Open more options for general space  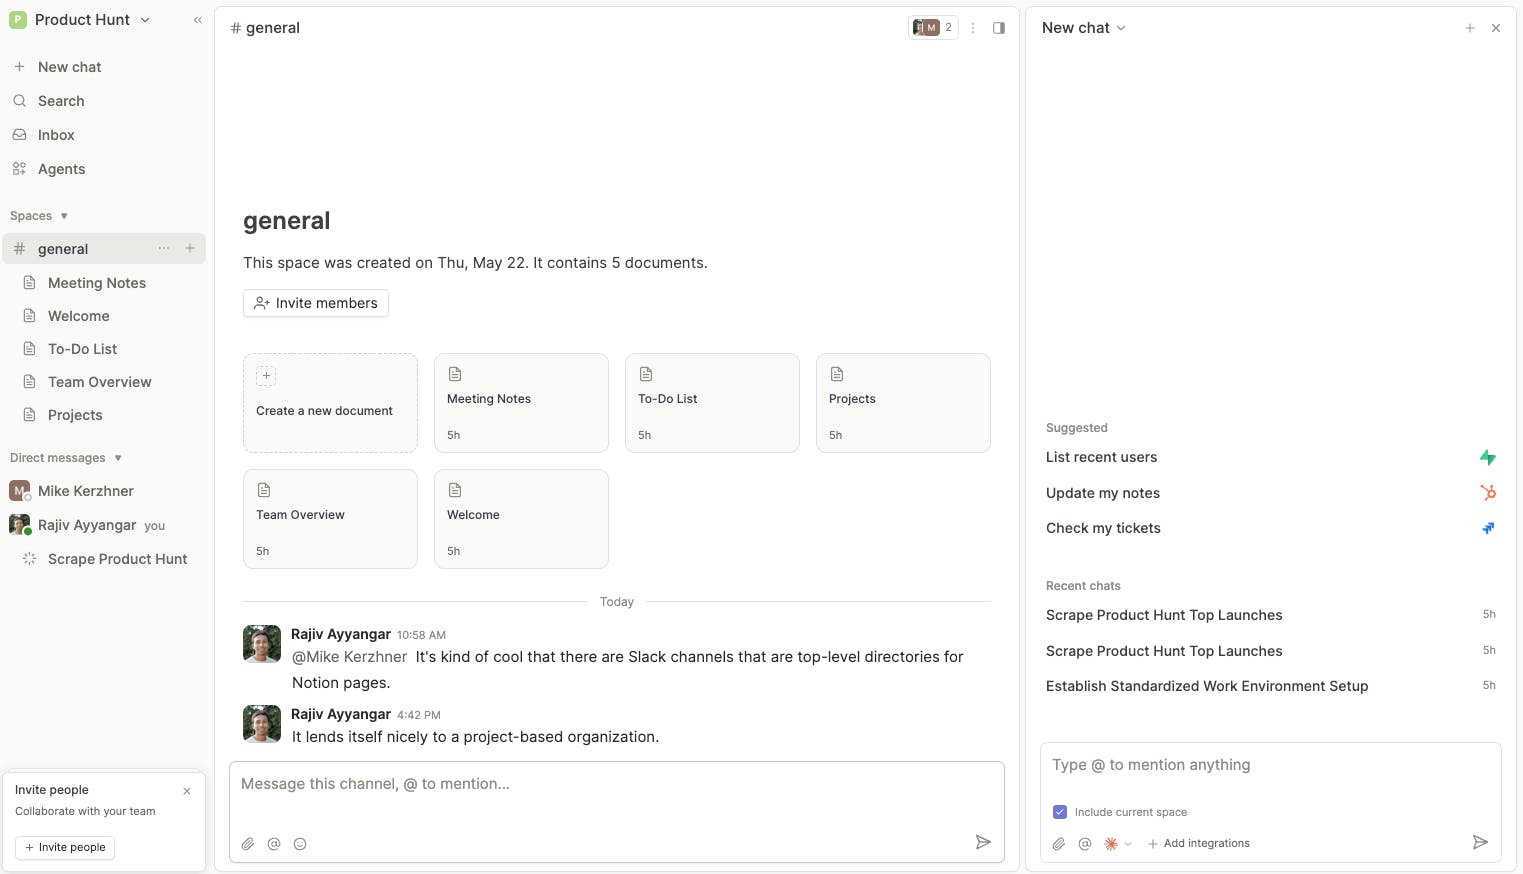point(164,248)
